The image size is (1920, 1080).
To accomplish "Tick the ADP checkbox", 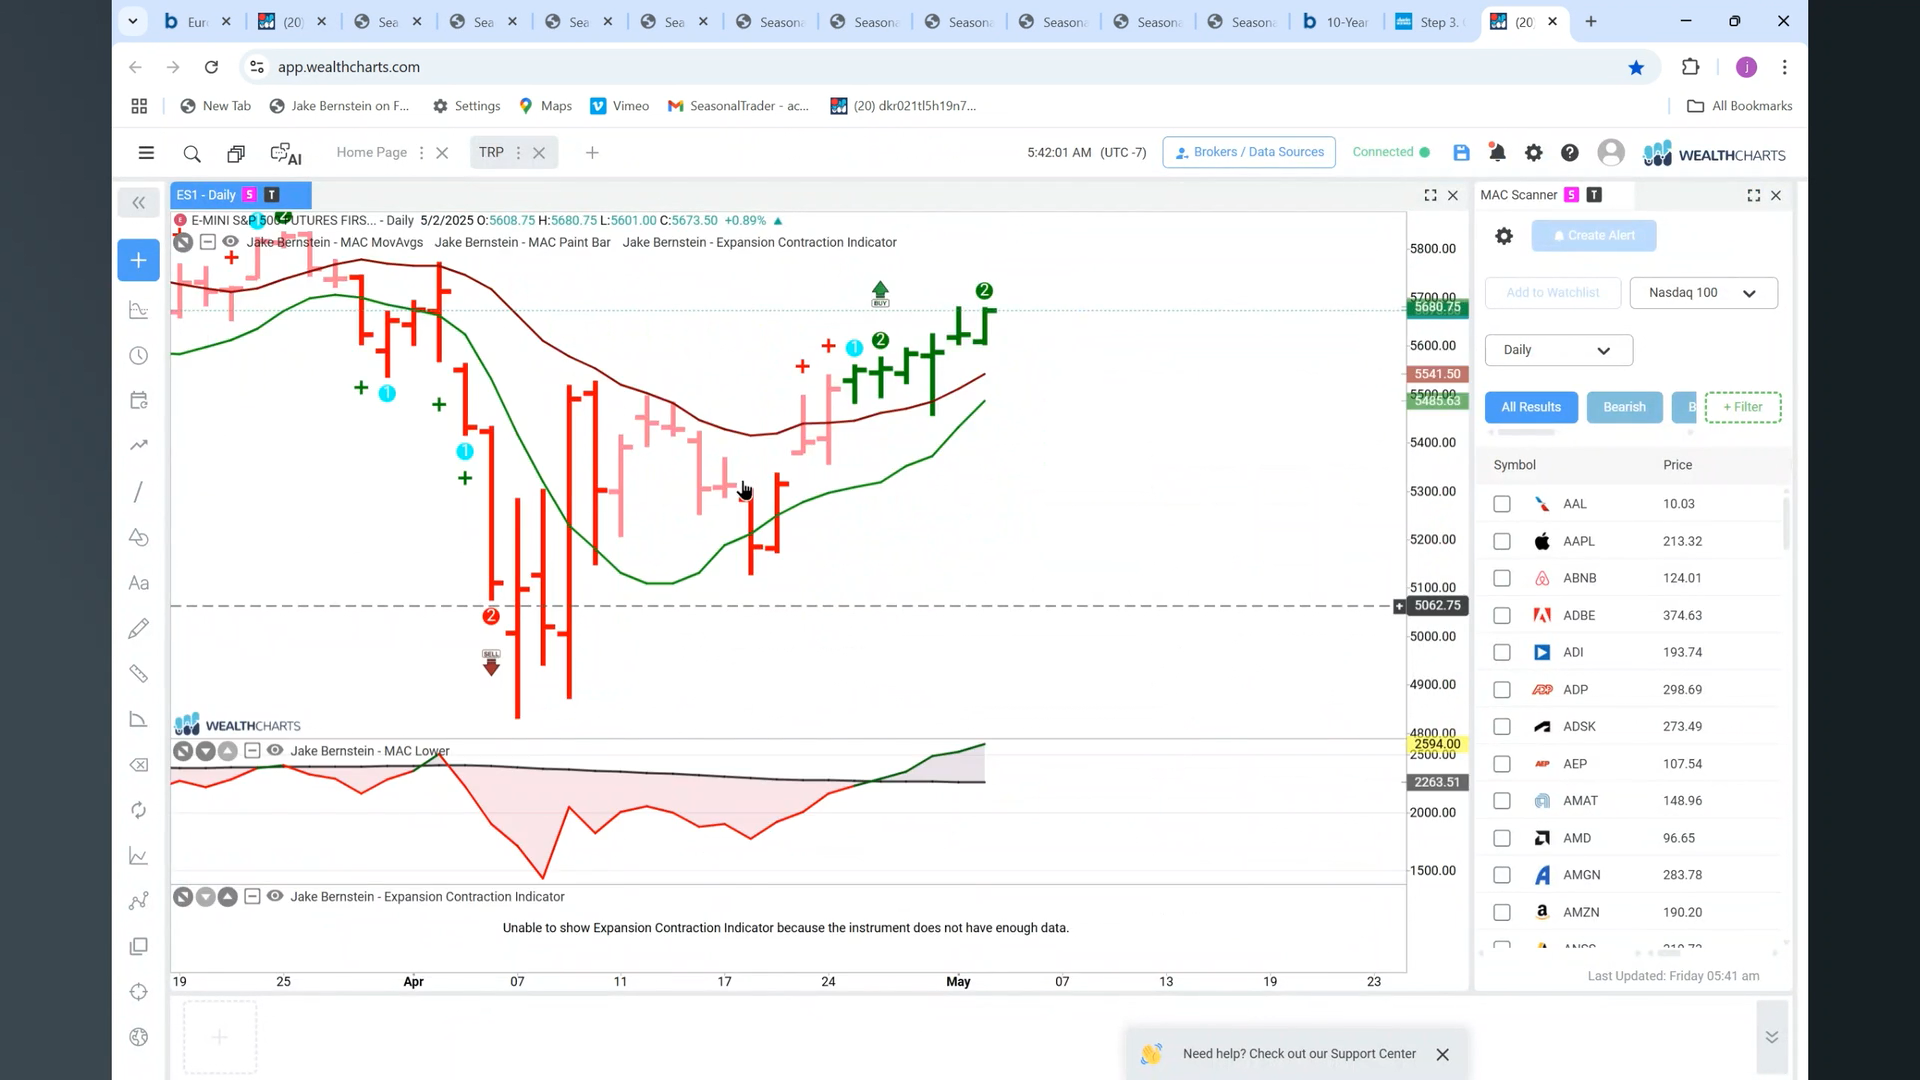I will tap(1502, 690).
